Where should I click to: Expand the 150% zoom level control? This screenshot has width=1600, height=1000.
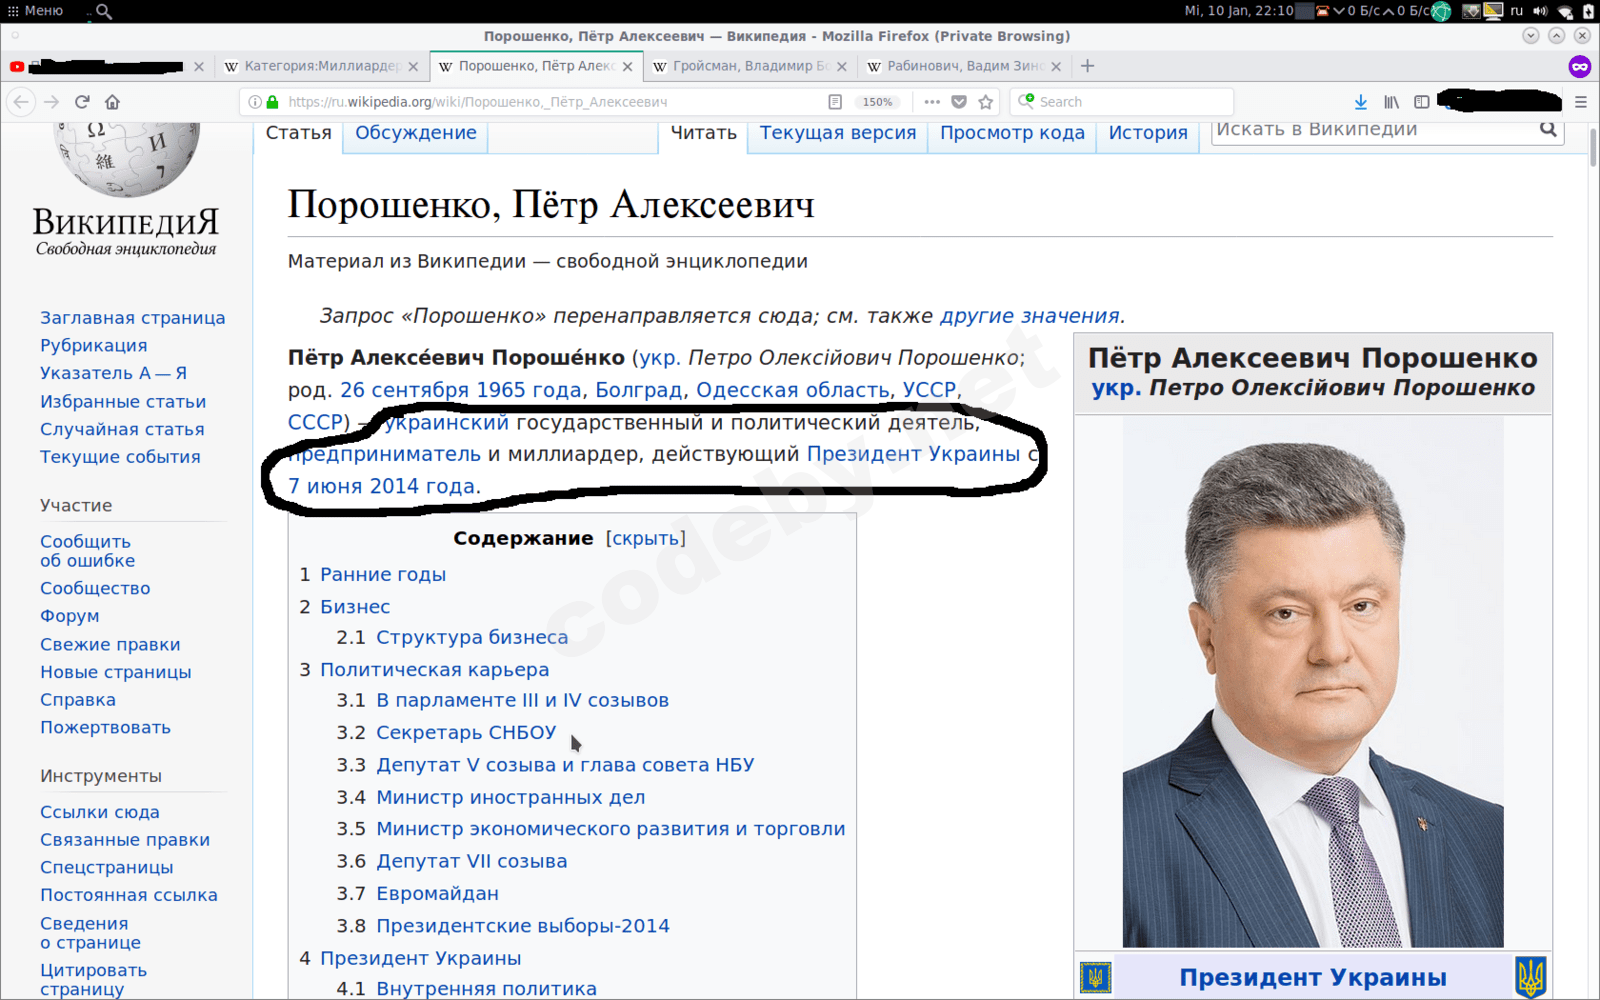point(877,101)
